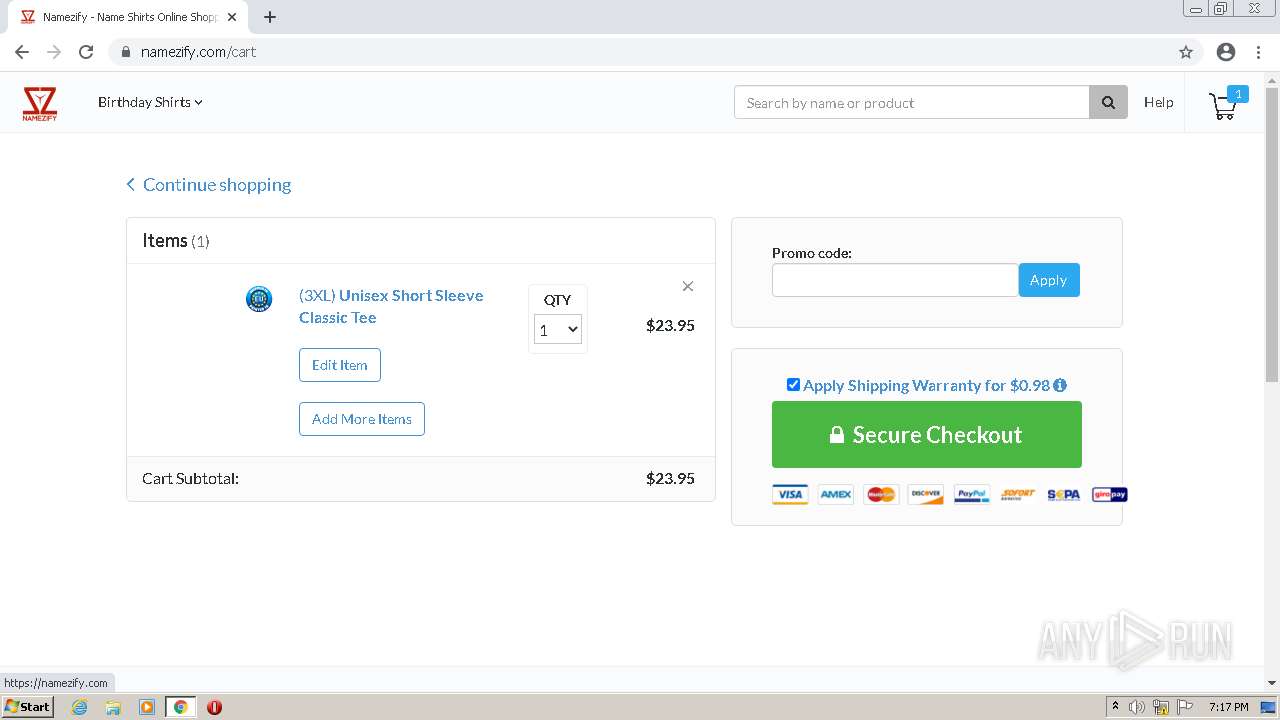
Task: Click the search magnifier button
Action: coord(1108,102)
